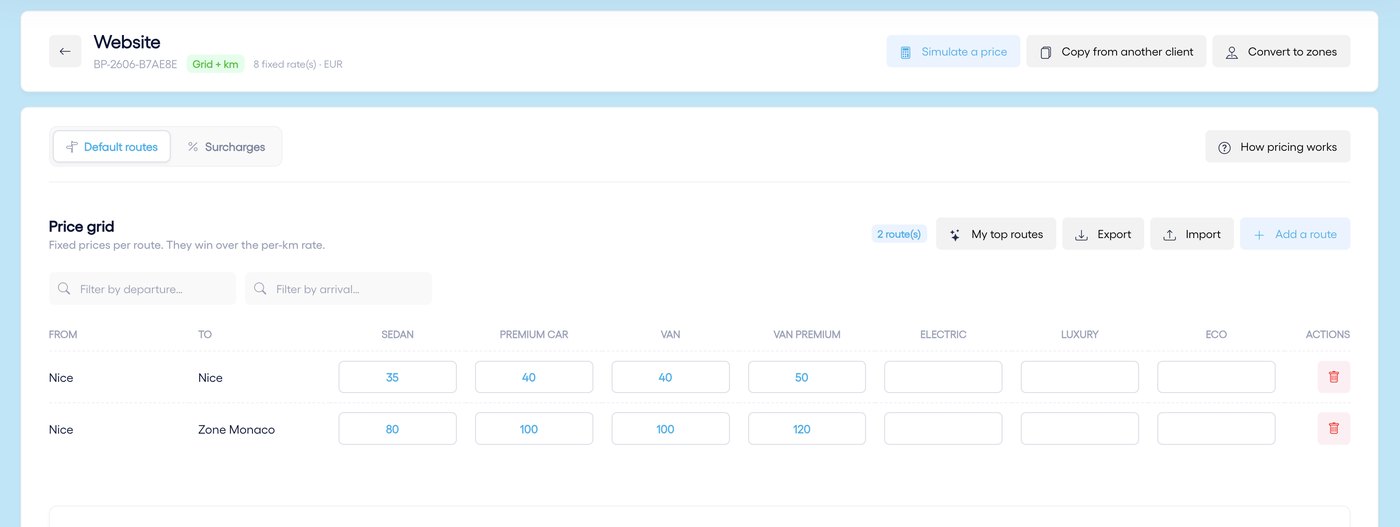Switch to the Default routes tab
The image size is (1400, 527).
tap(112, 146)
